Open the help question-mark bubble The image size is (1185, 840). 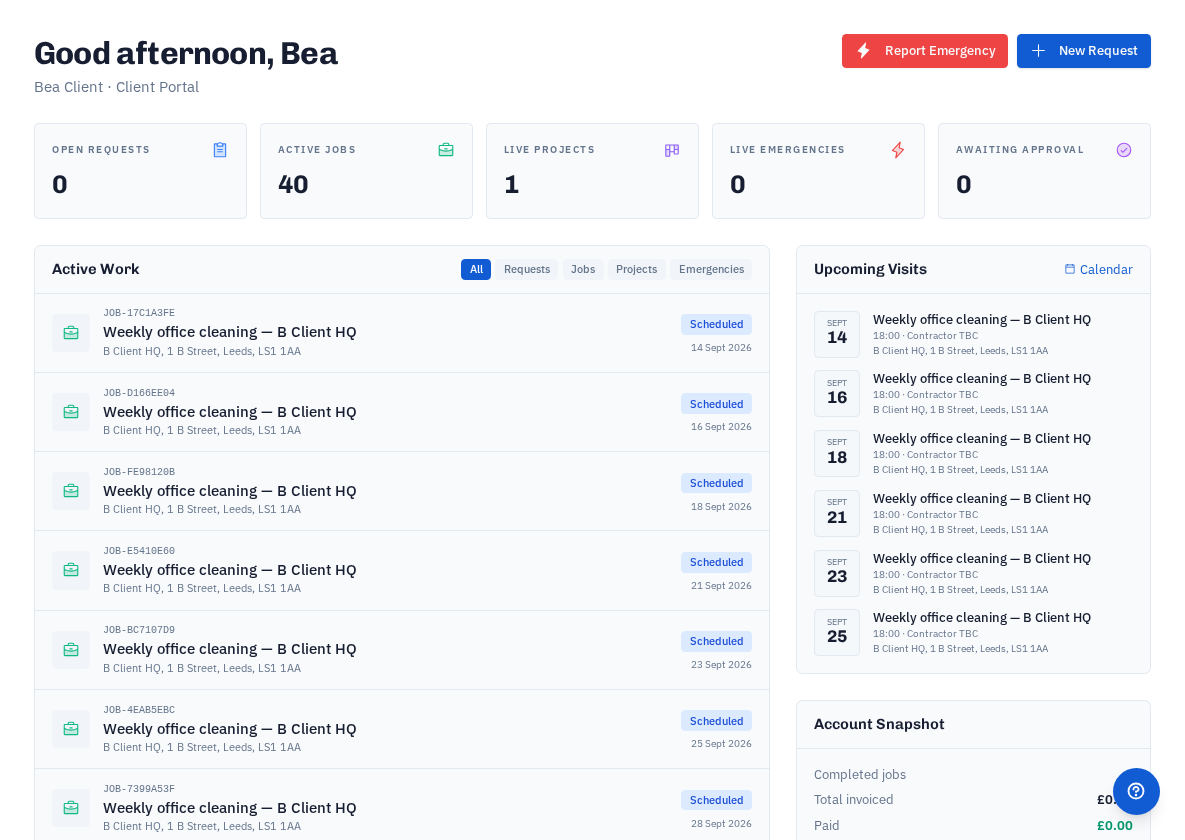1136,791
